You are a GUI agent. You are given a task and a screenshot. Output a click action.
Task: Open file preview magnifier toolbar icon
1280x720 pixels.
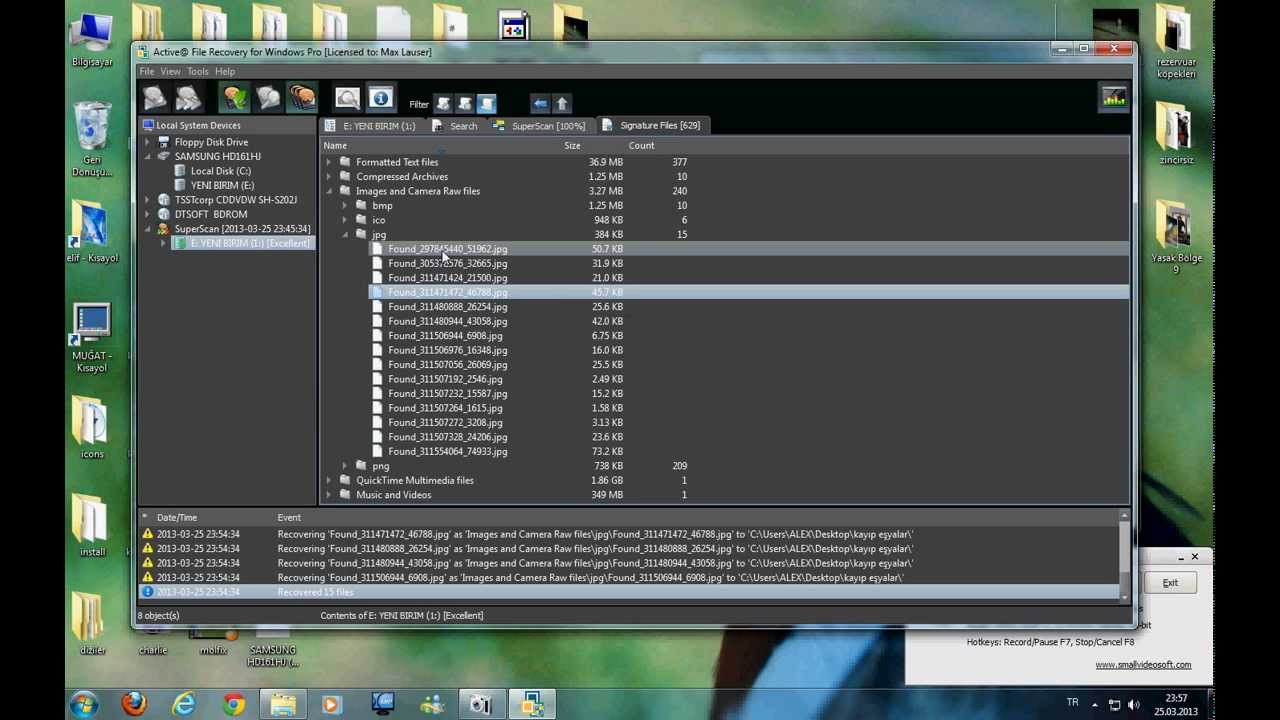(347, 97)
